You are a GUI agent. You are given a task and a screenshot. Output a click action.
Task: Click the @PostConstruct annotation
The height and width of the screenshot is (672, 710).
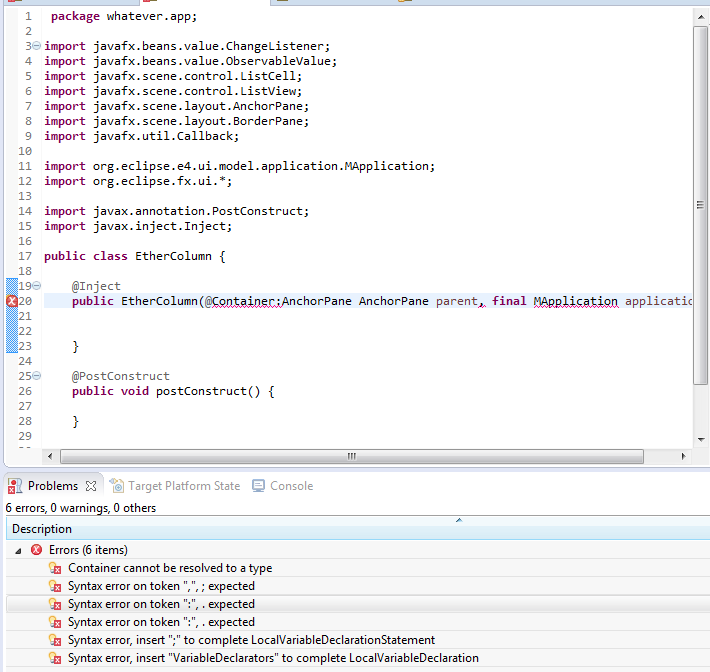pyautogui.click(x=120, y=376)
